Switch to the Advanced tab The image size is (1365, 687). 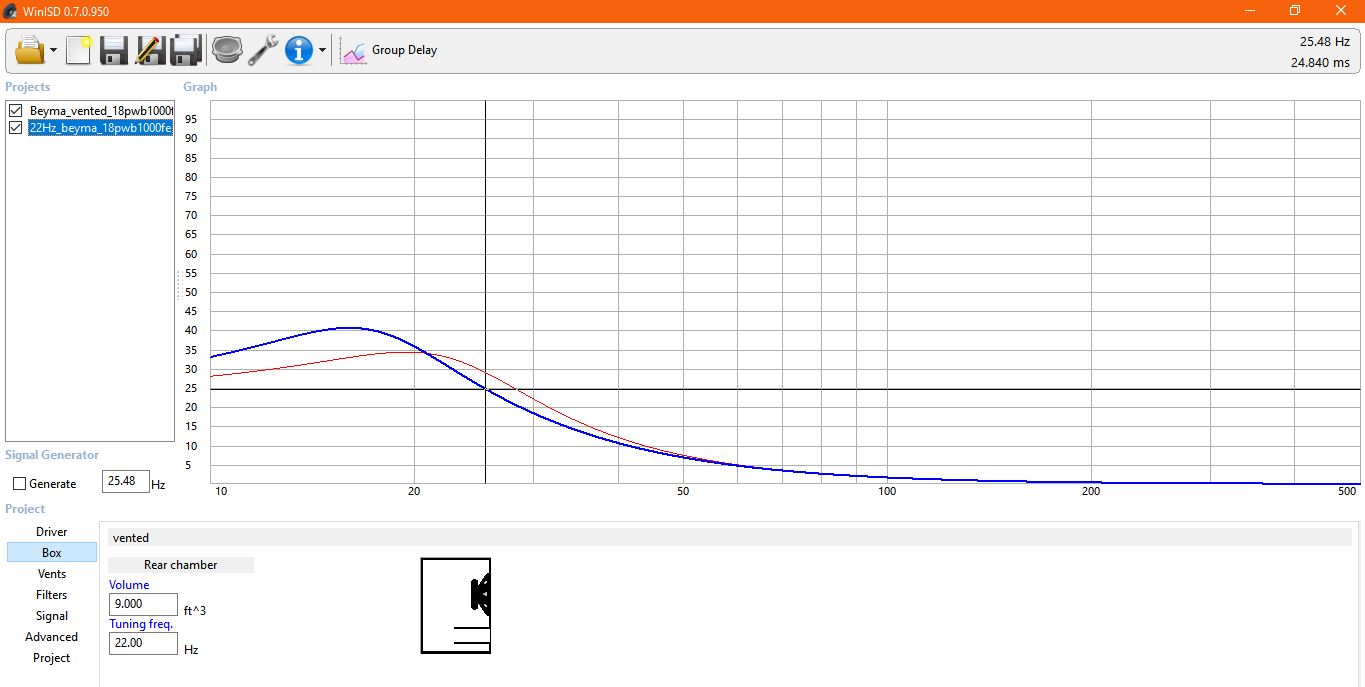[x=52, y=637]
